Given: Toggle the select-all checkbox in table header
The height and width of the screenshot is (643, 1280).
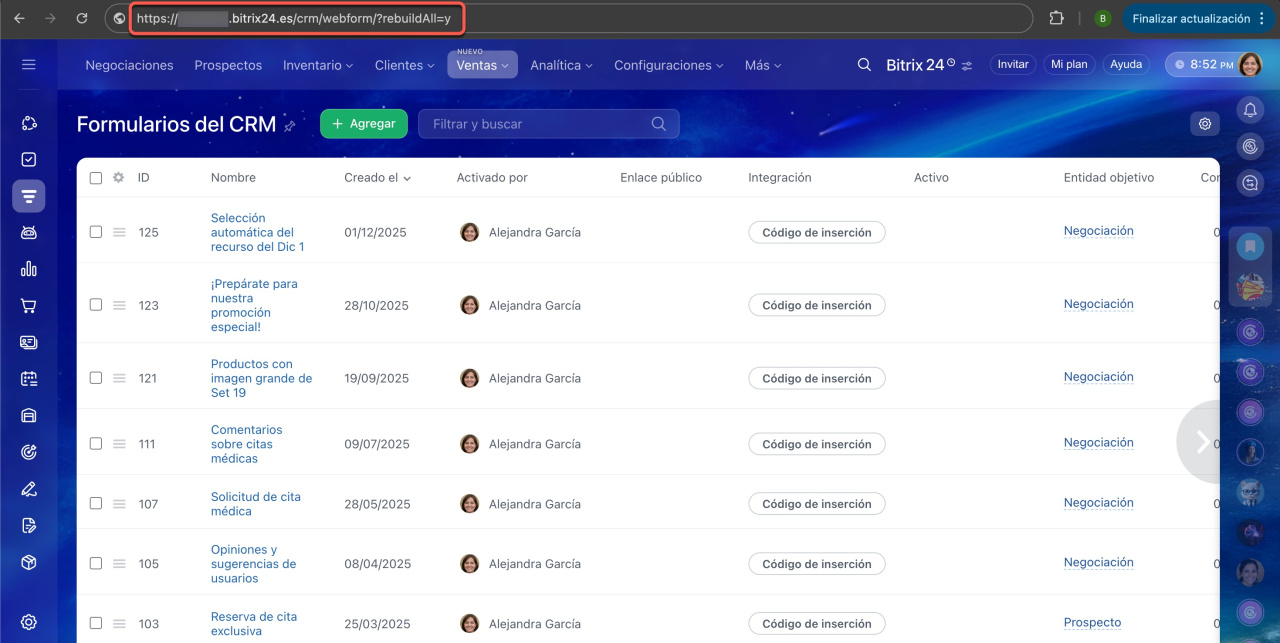Looking at the screenshot, I should point(96,178).
